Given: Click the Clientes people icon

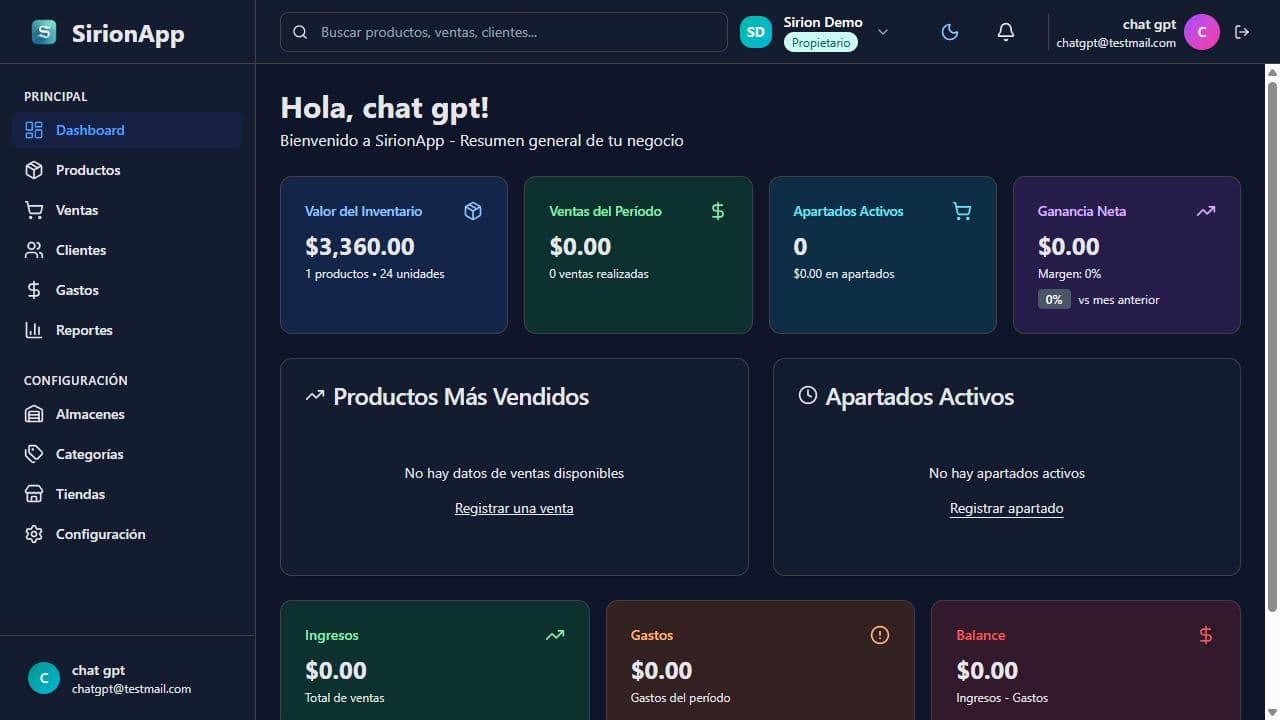Looking at the screenshot, I should pyautogui.click(x=34, y=250).
